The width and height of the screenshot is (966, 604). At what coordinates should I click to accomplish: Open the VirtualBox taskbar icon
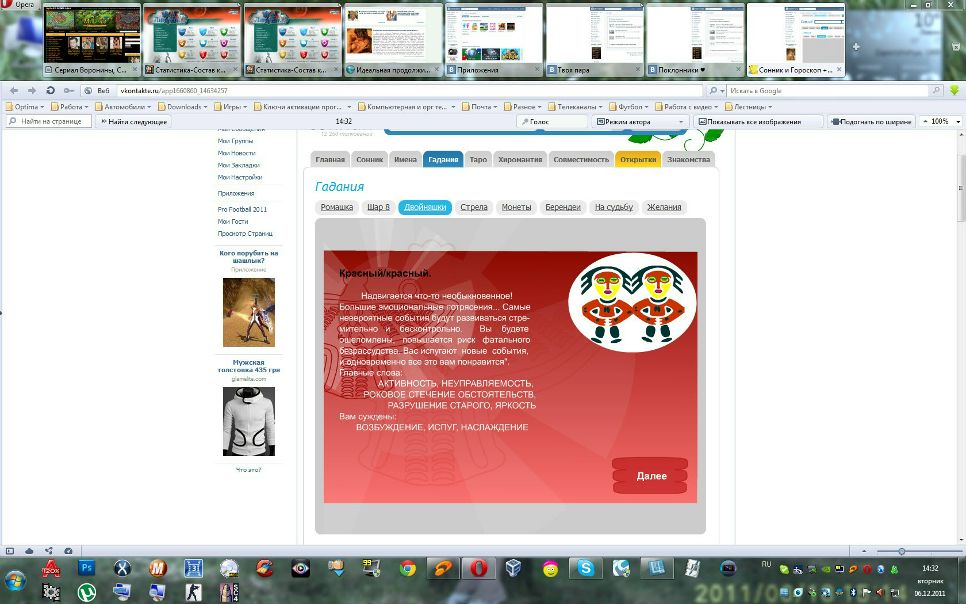pyautogui.click(x=513, y=568)
